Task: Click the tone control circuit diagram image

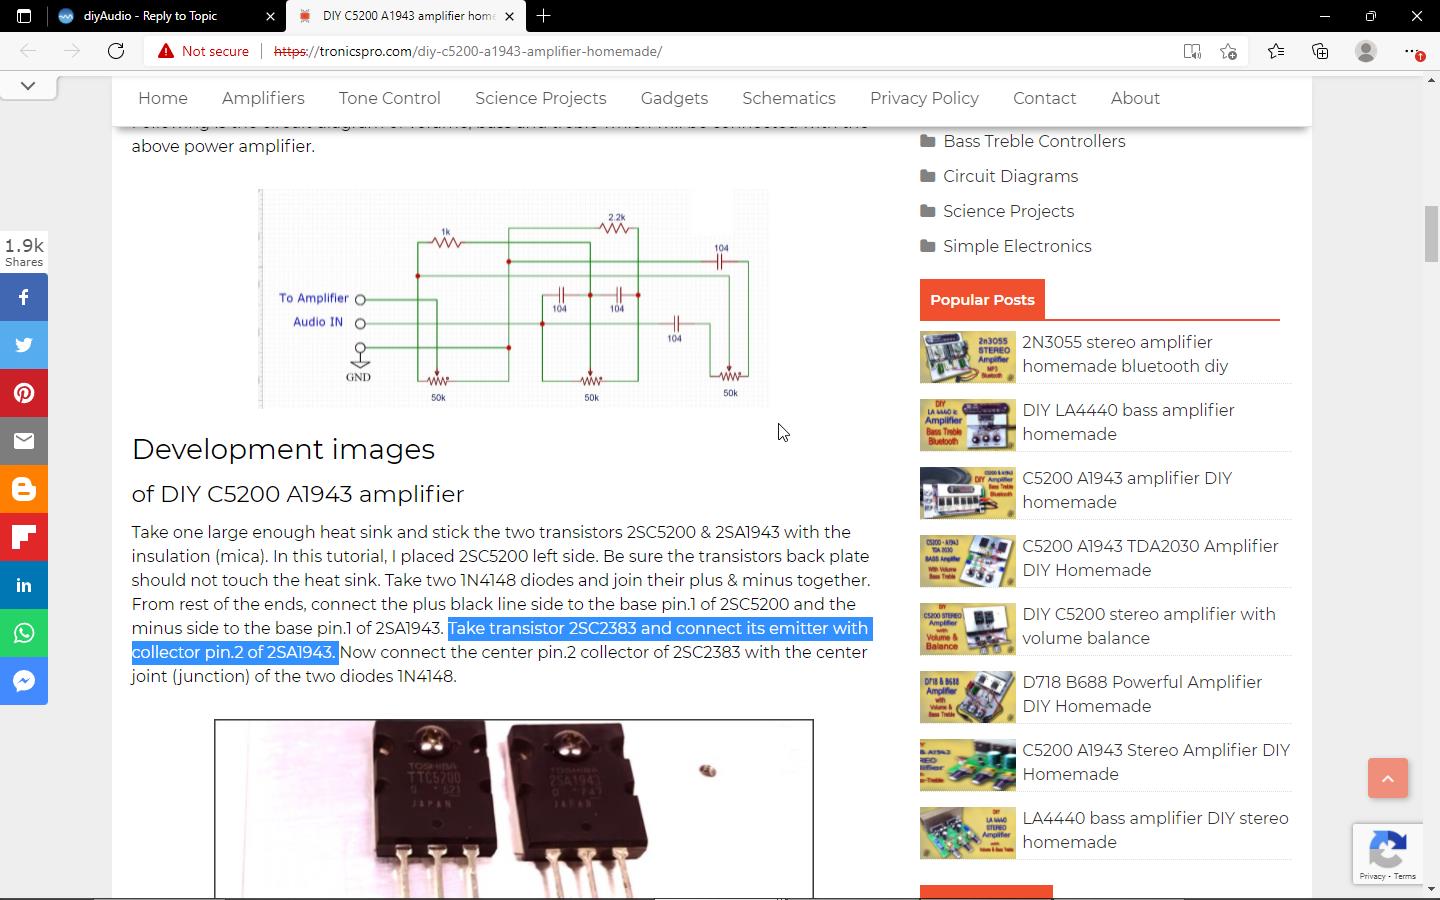Action: click(x=514, y=298)
